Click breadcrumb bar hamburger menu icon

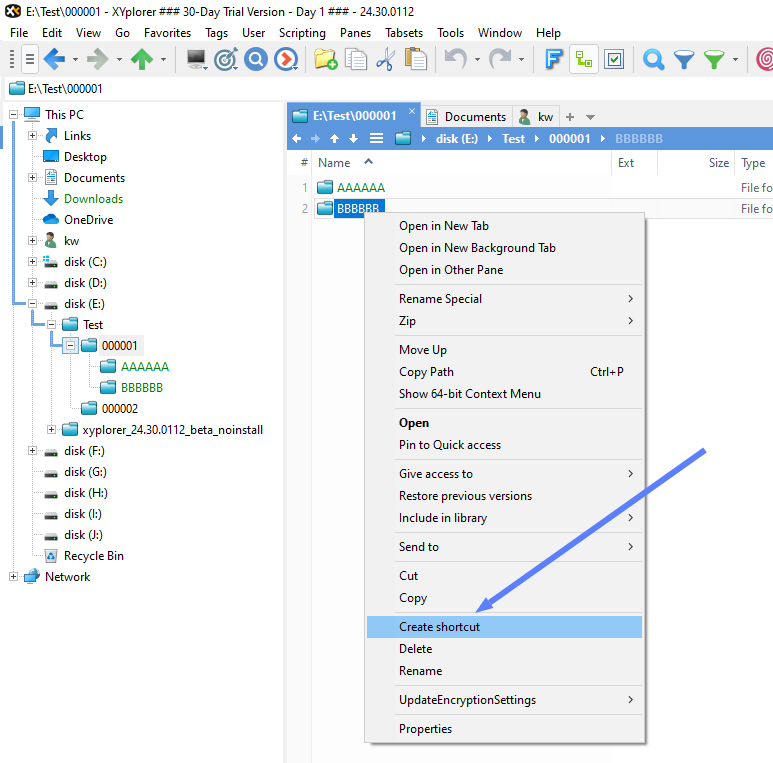[376, 139]
